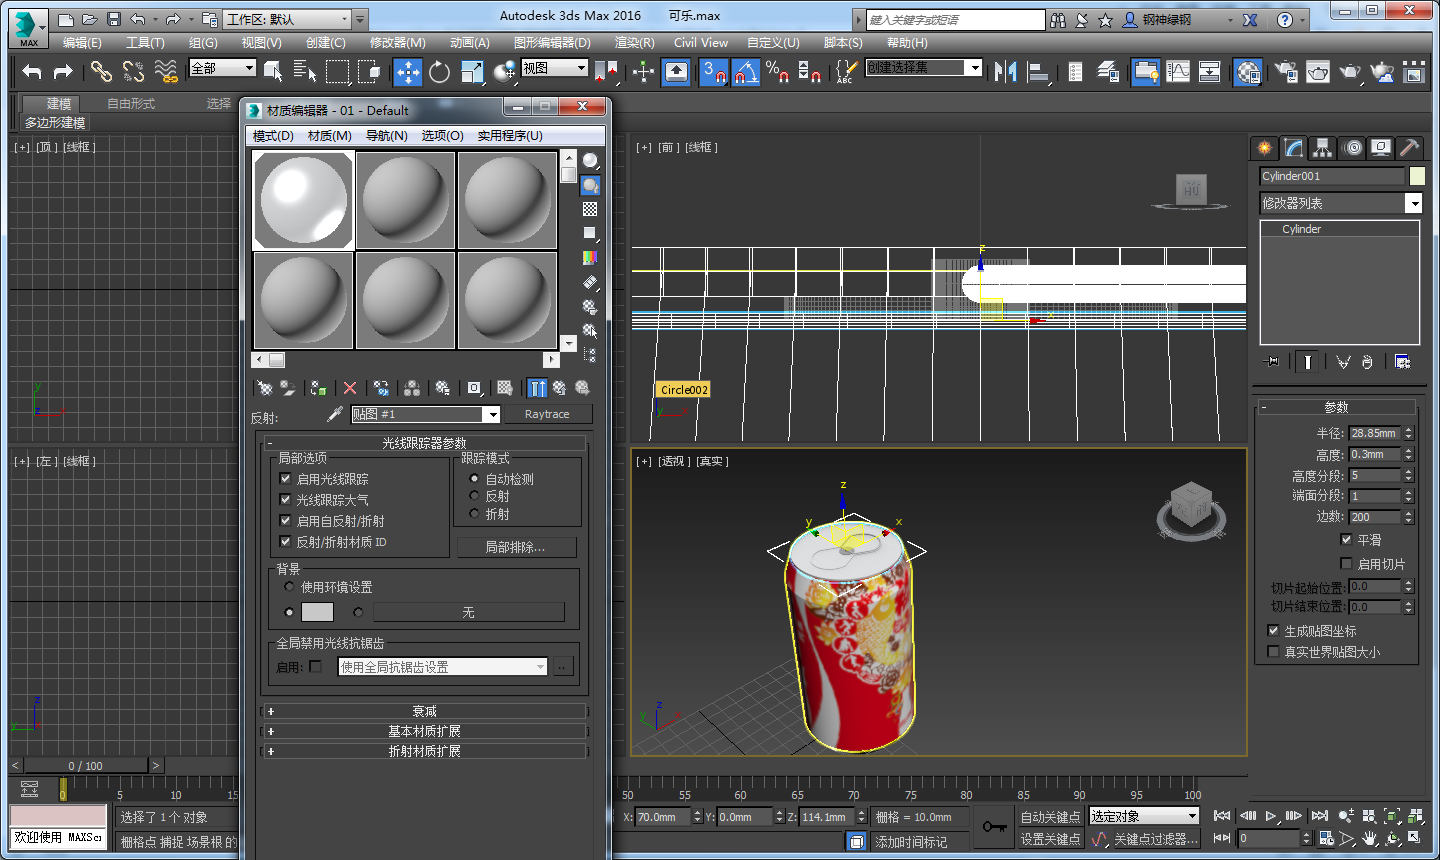Click the background color swatch

pos(317,612)
